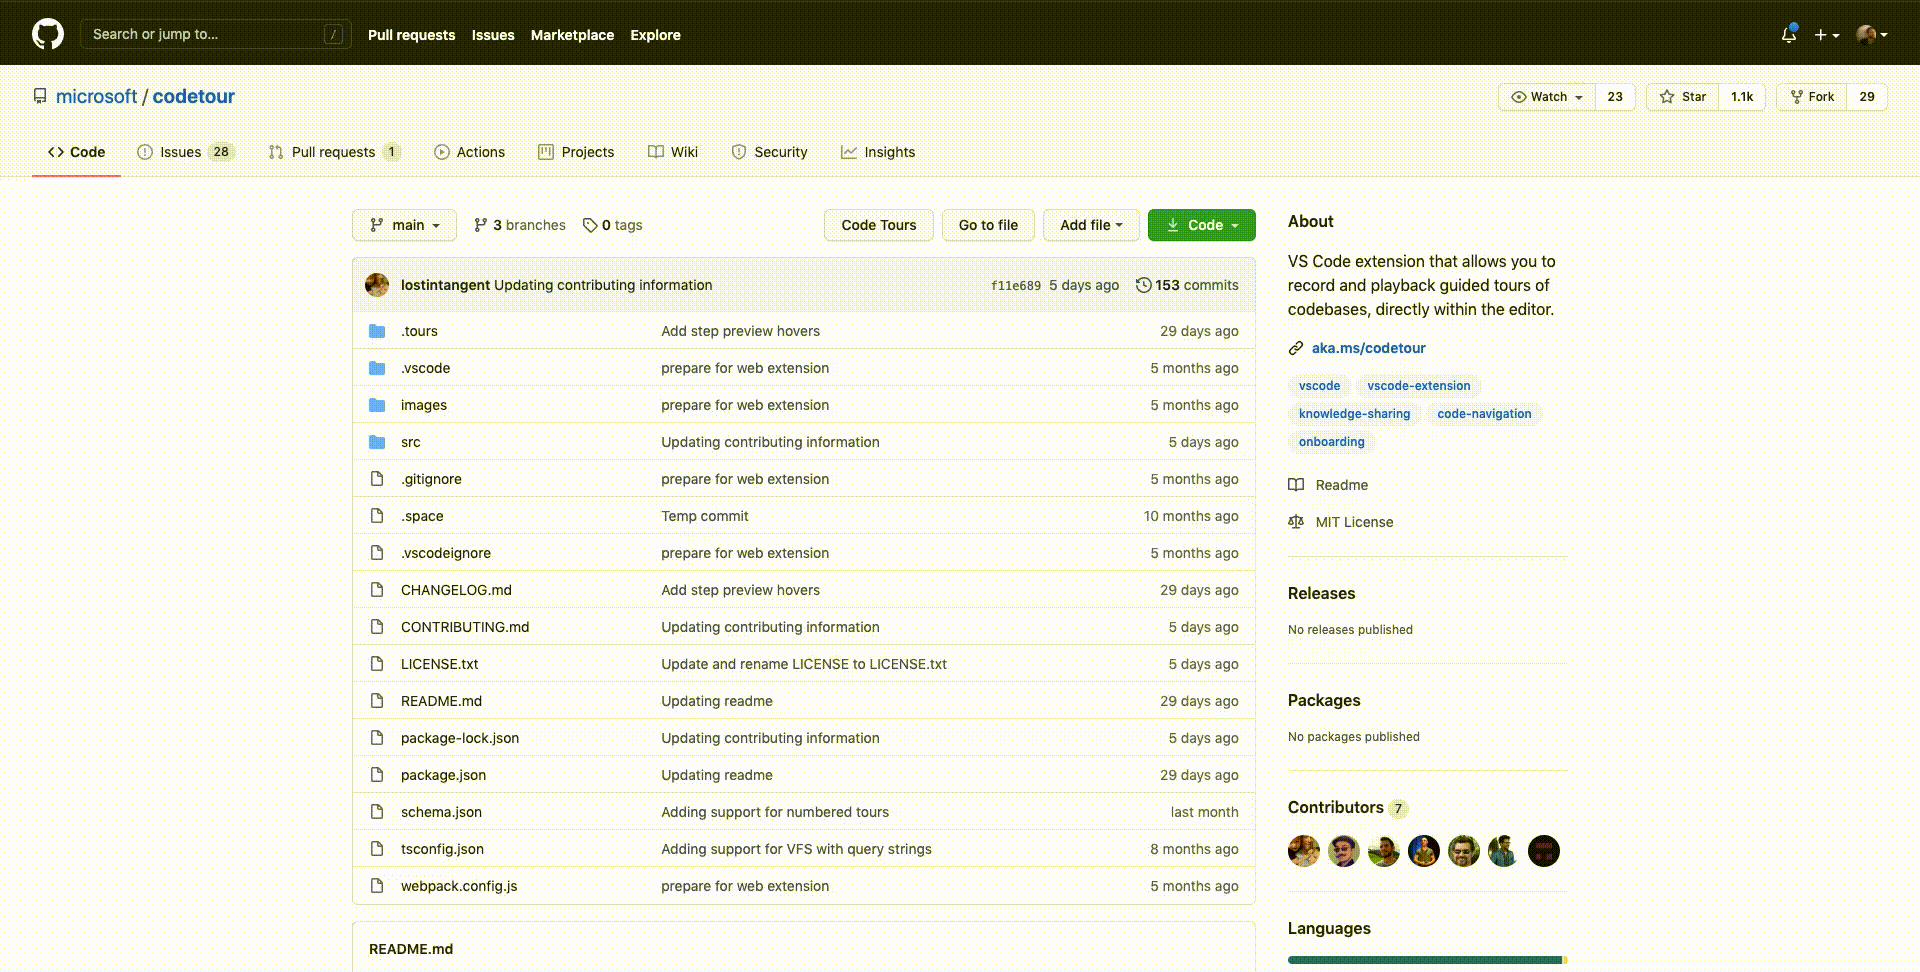The width and height of the screenshot is (1920, 972).
Task: Switch to the Security tab
Action: pos(769,152)
